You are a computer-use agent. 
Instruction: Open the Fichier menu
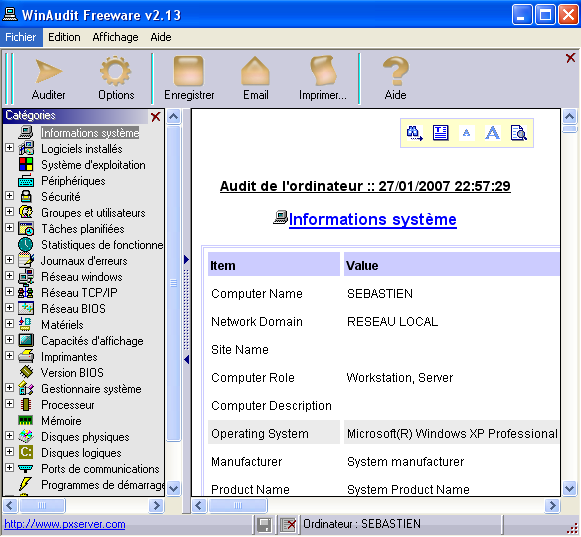click(21, 37)
